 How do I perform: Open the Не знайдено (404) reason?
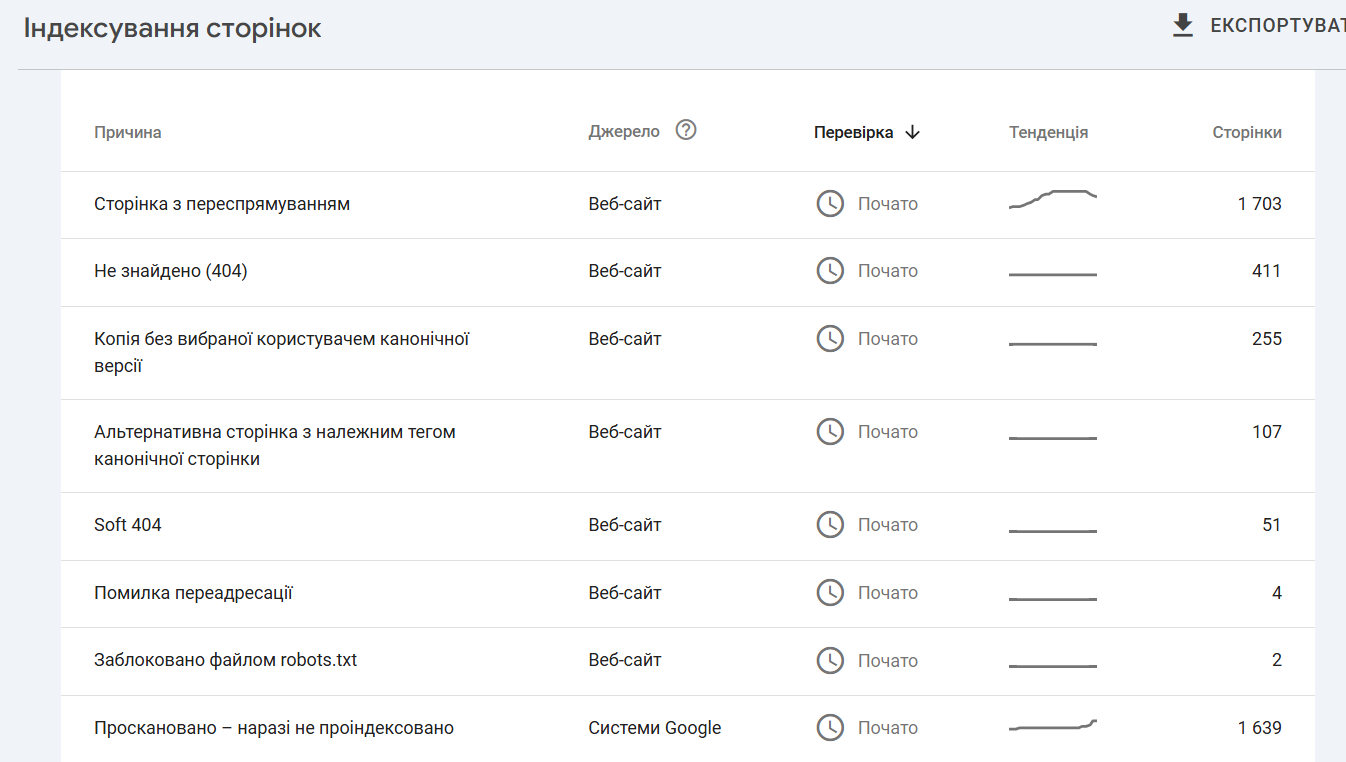tap(171, 271)
